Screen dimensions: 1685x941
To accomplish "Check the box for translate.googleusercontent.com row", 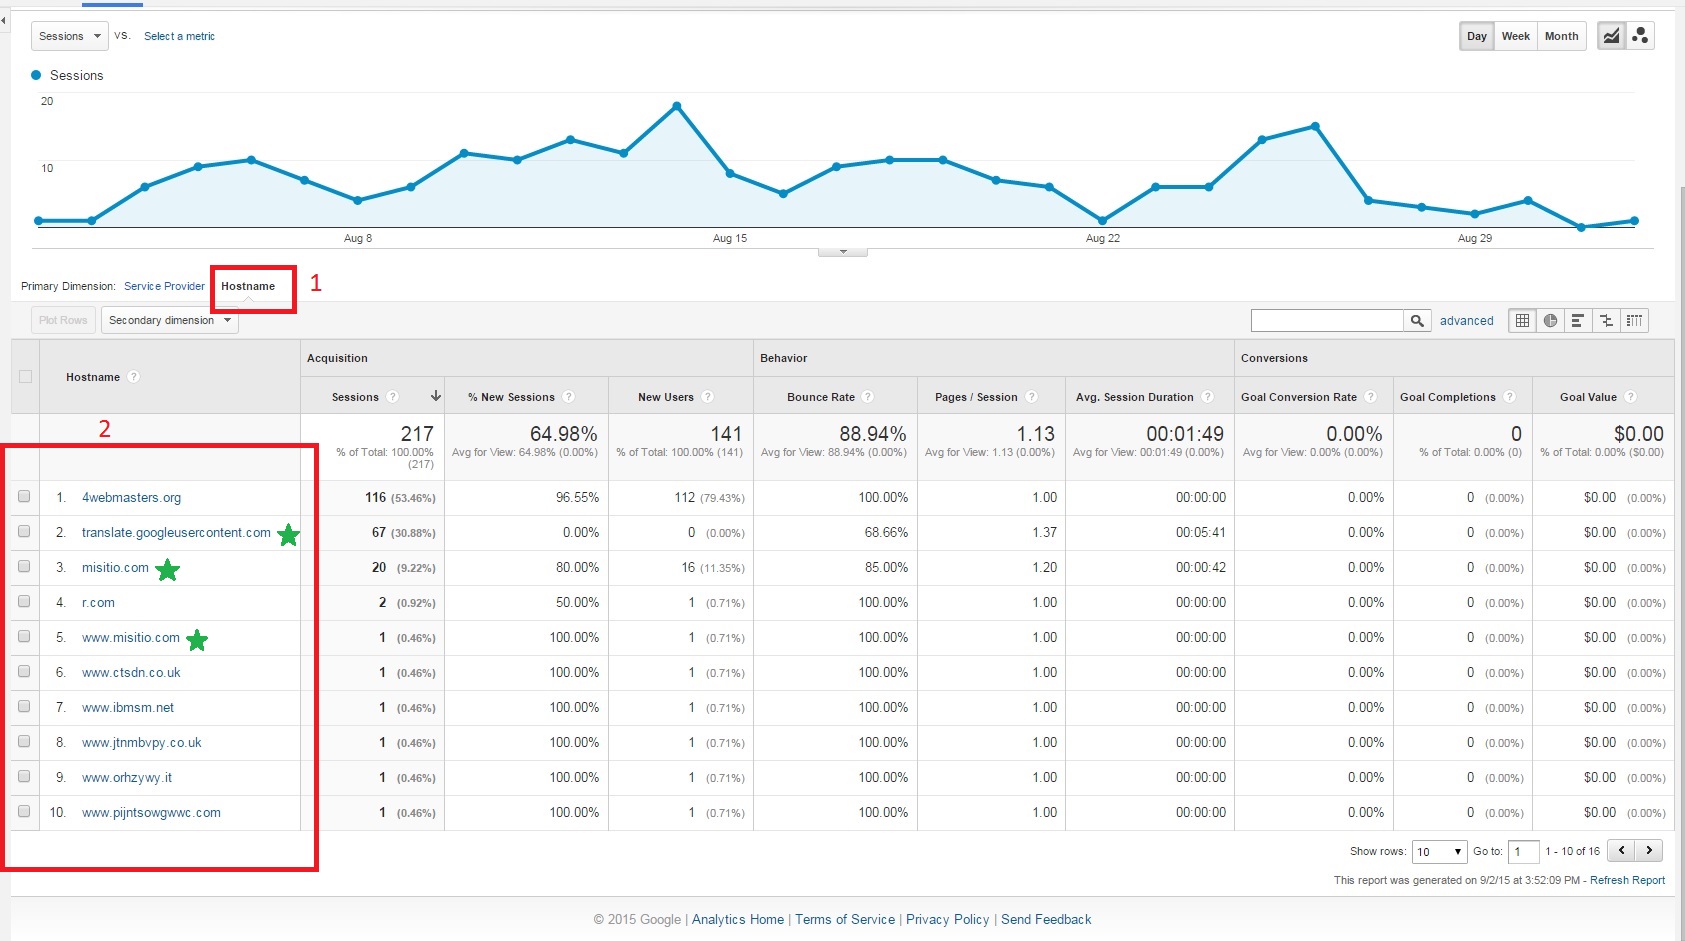I will coord(24,532).
